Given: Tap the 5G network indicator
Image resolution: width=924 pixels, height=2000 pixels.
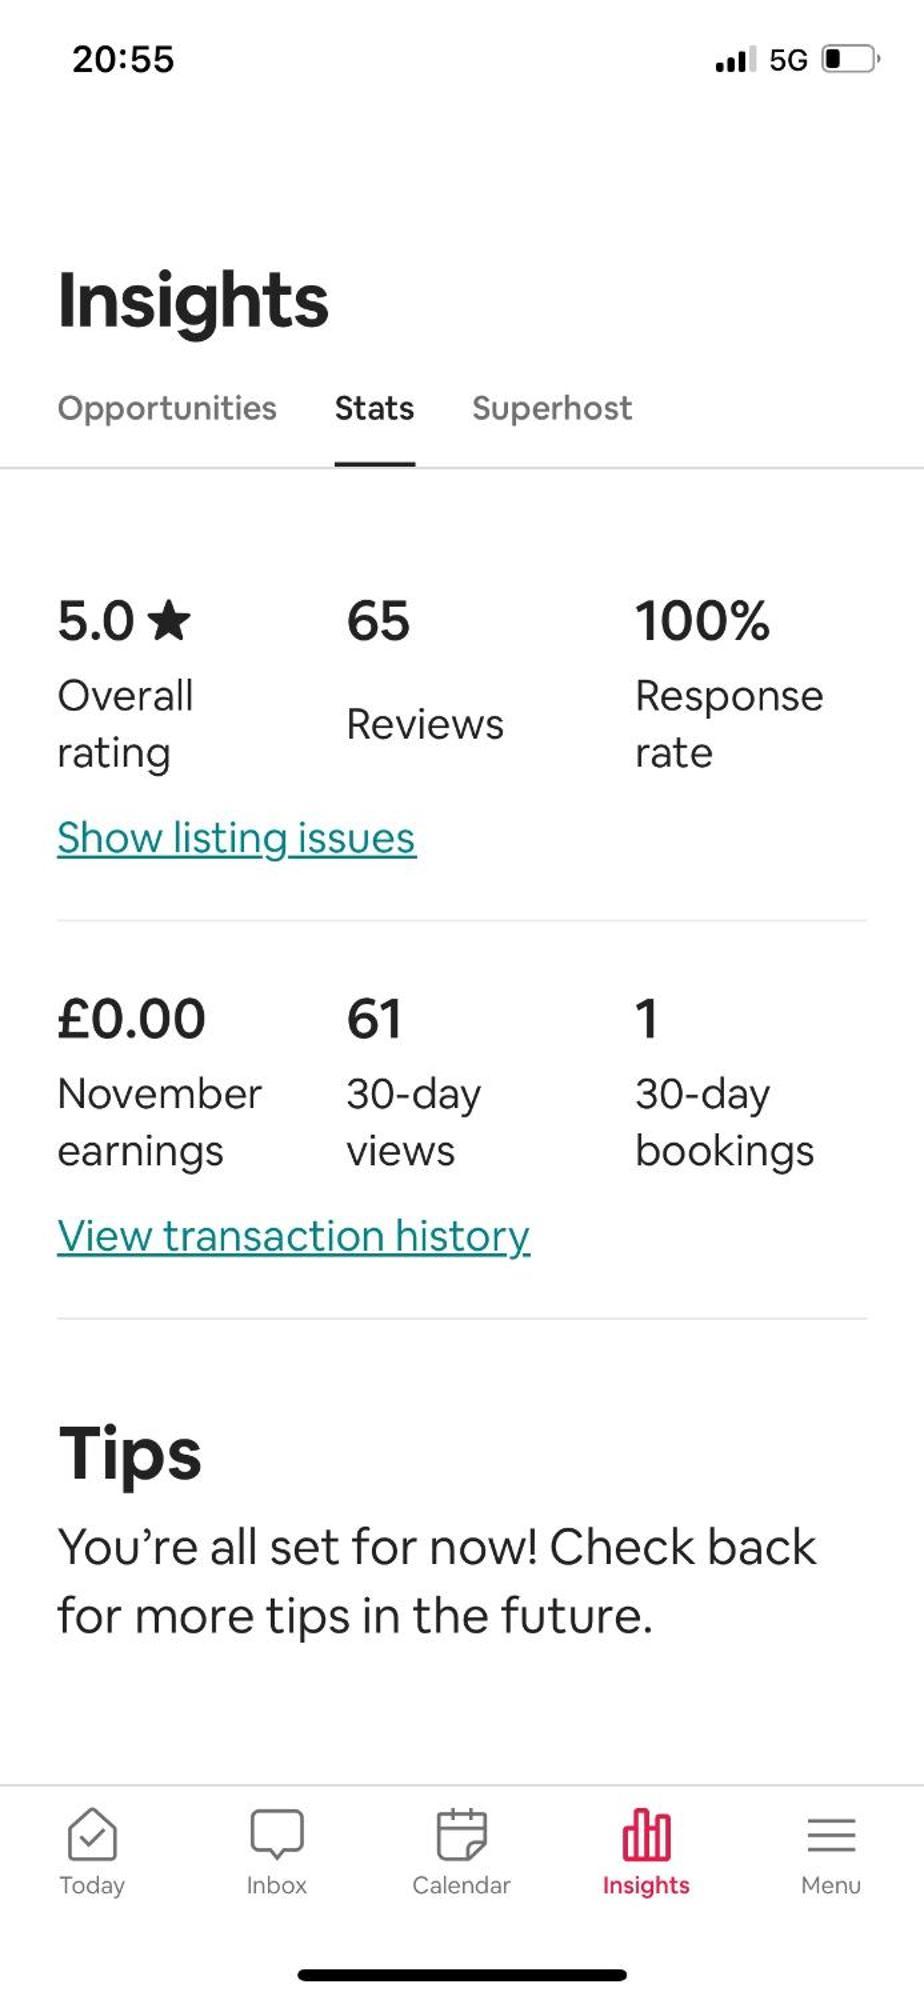Looking at the screenshot, I should (788, 60).
